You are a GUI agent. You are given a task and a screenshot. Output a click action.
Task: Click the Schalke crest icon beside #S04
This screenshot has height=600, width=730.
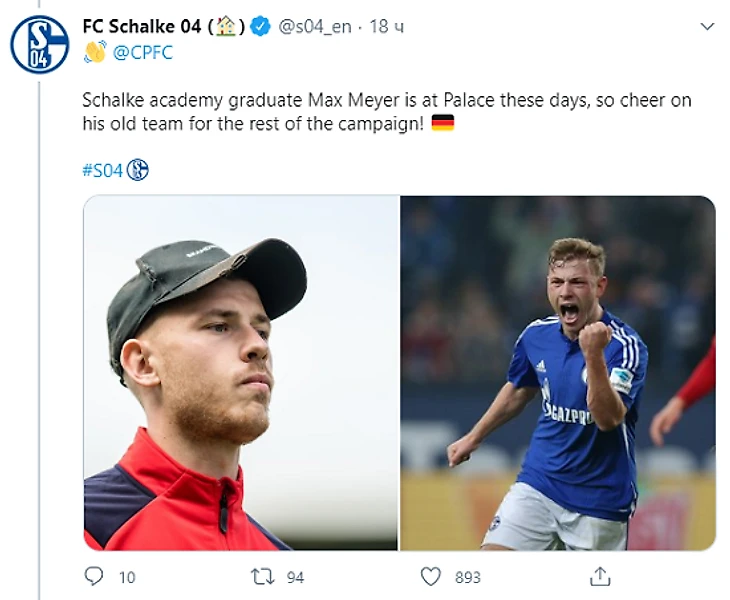[x=138, y=170]
